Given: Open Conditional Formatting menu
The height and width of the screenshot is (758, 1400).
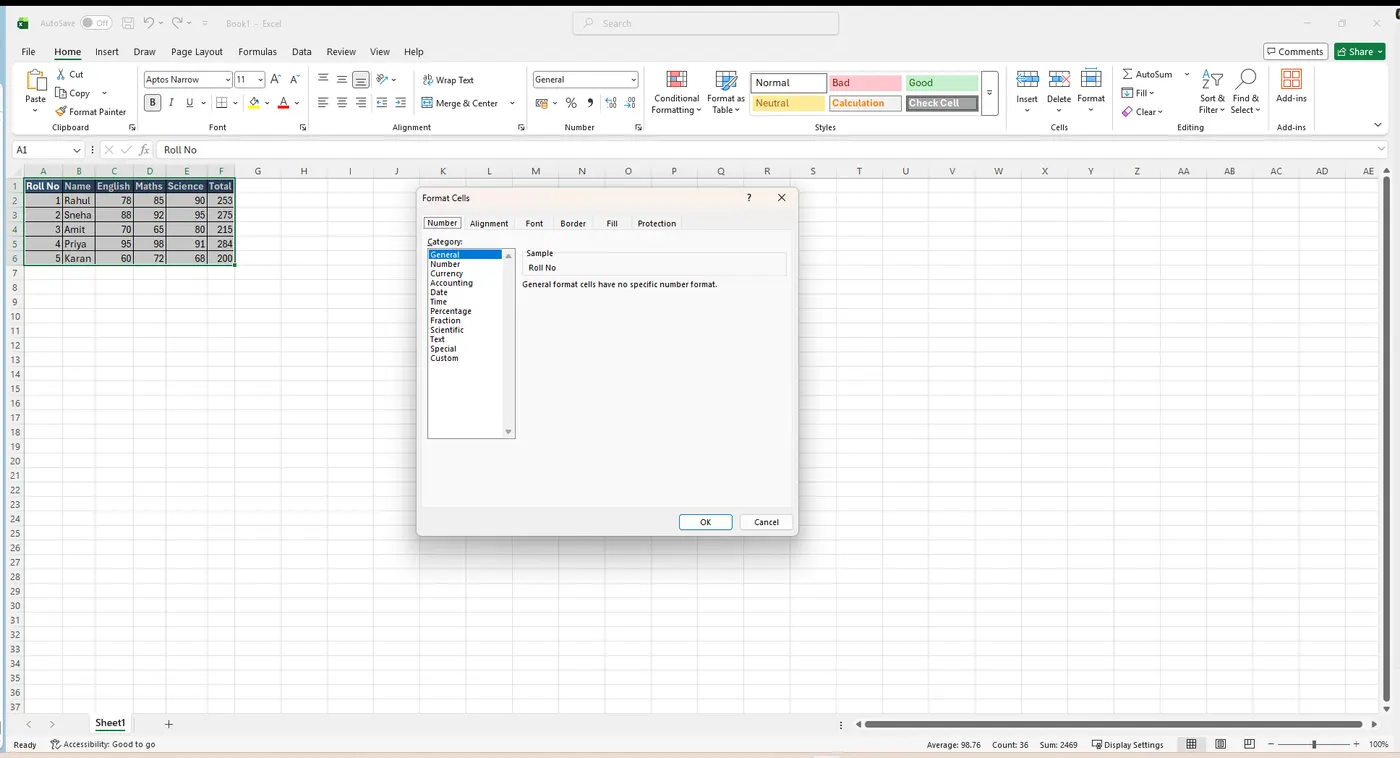Looking at the screenshot, I should coord(676,92).
